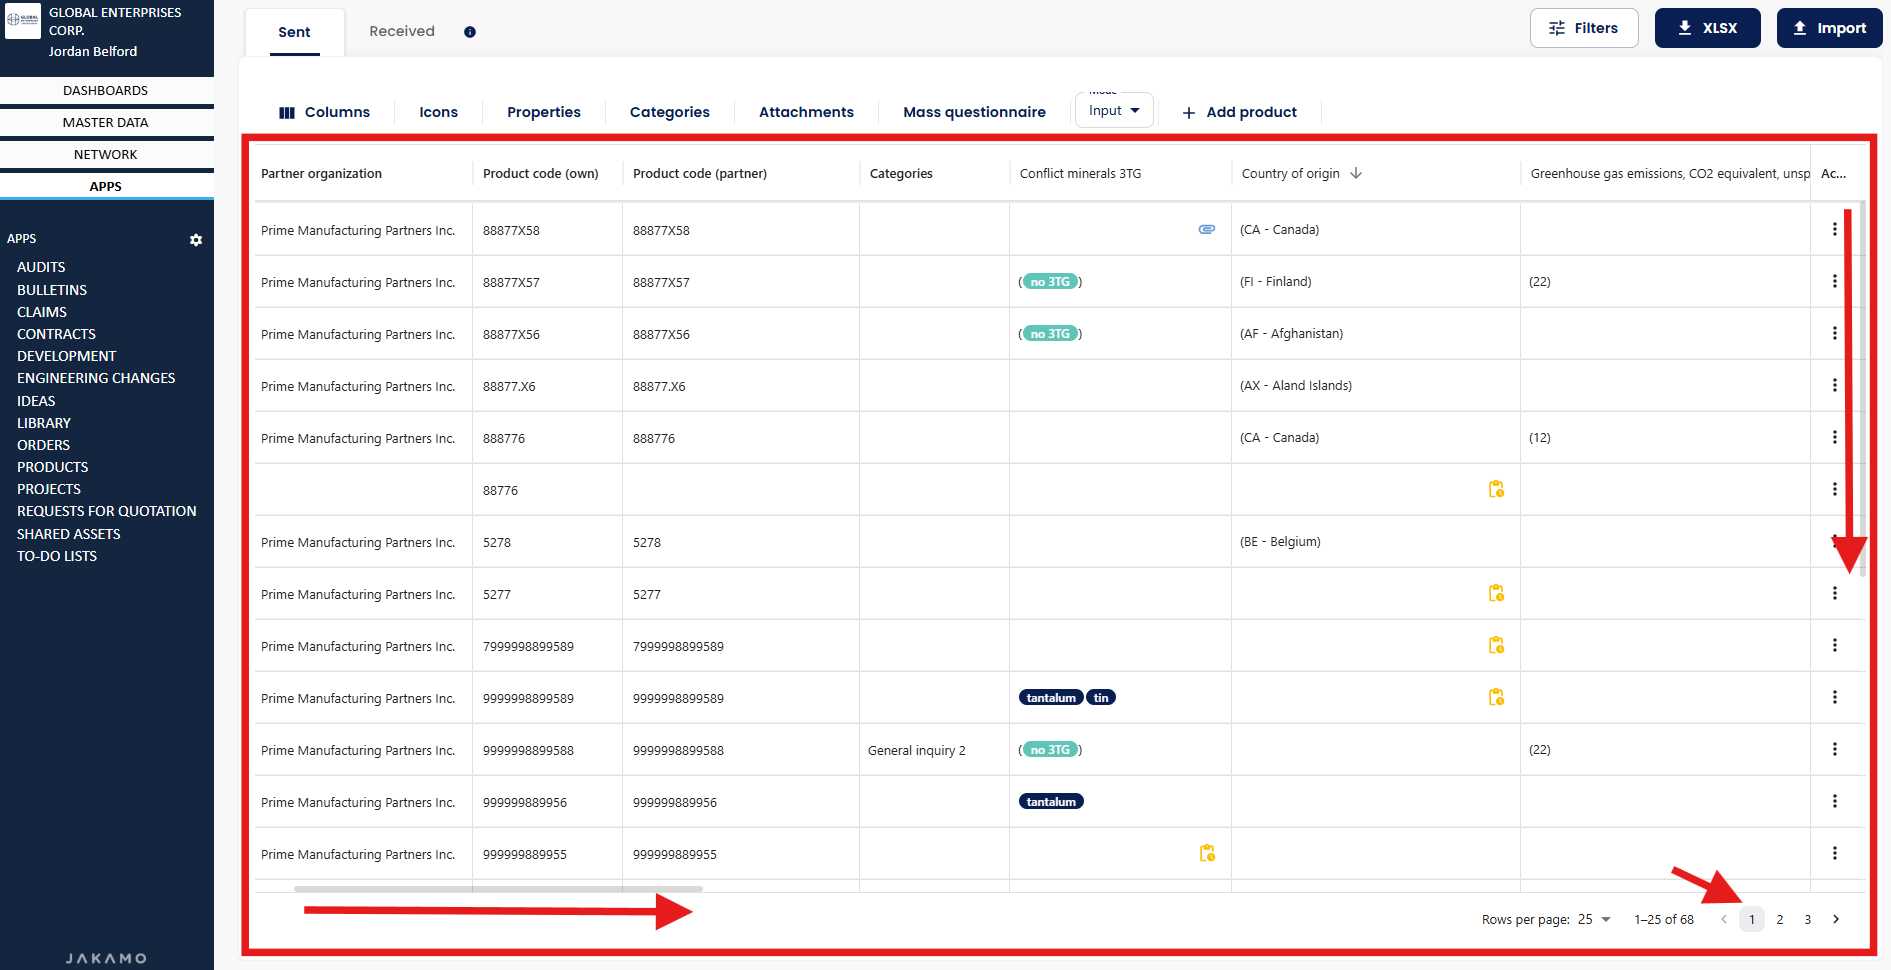Image resolution: width=1891 pixels, height=970 pixels.
Task: Open the attachment link icon for 88877X58
Action: (x=1207, y=229)
